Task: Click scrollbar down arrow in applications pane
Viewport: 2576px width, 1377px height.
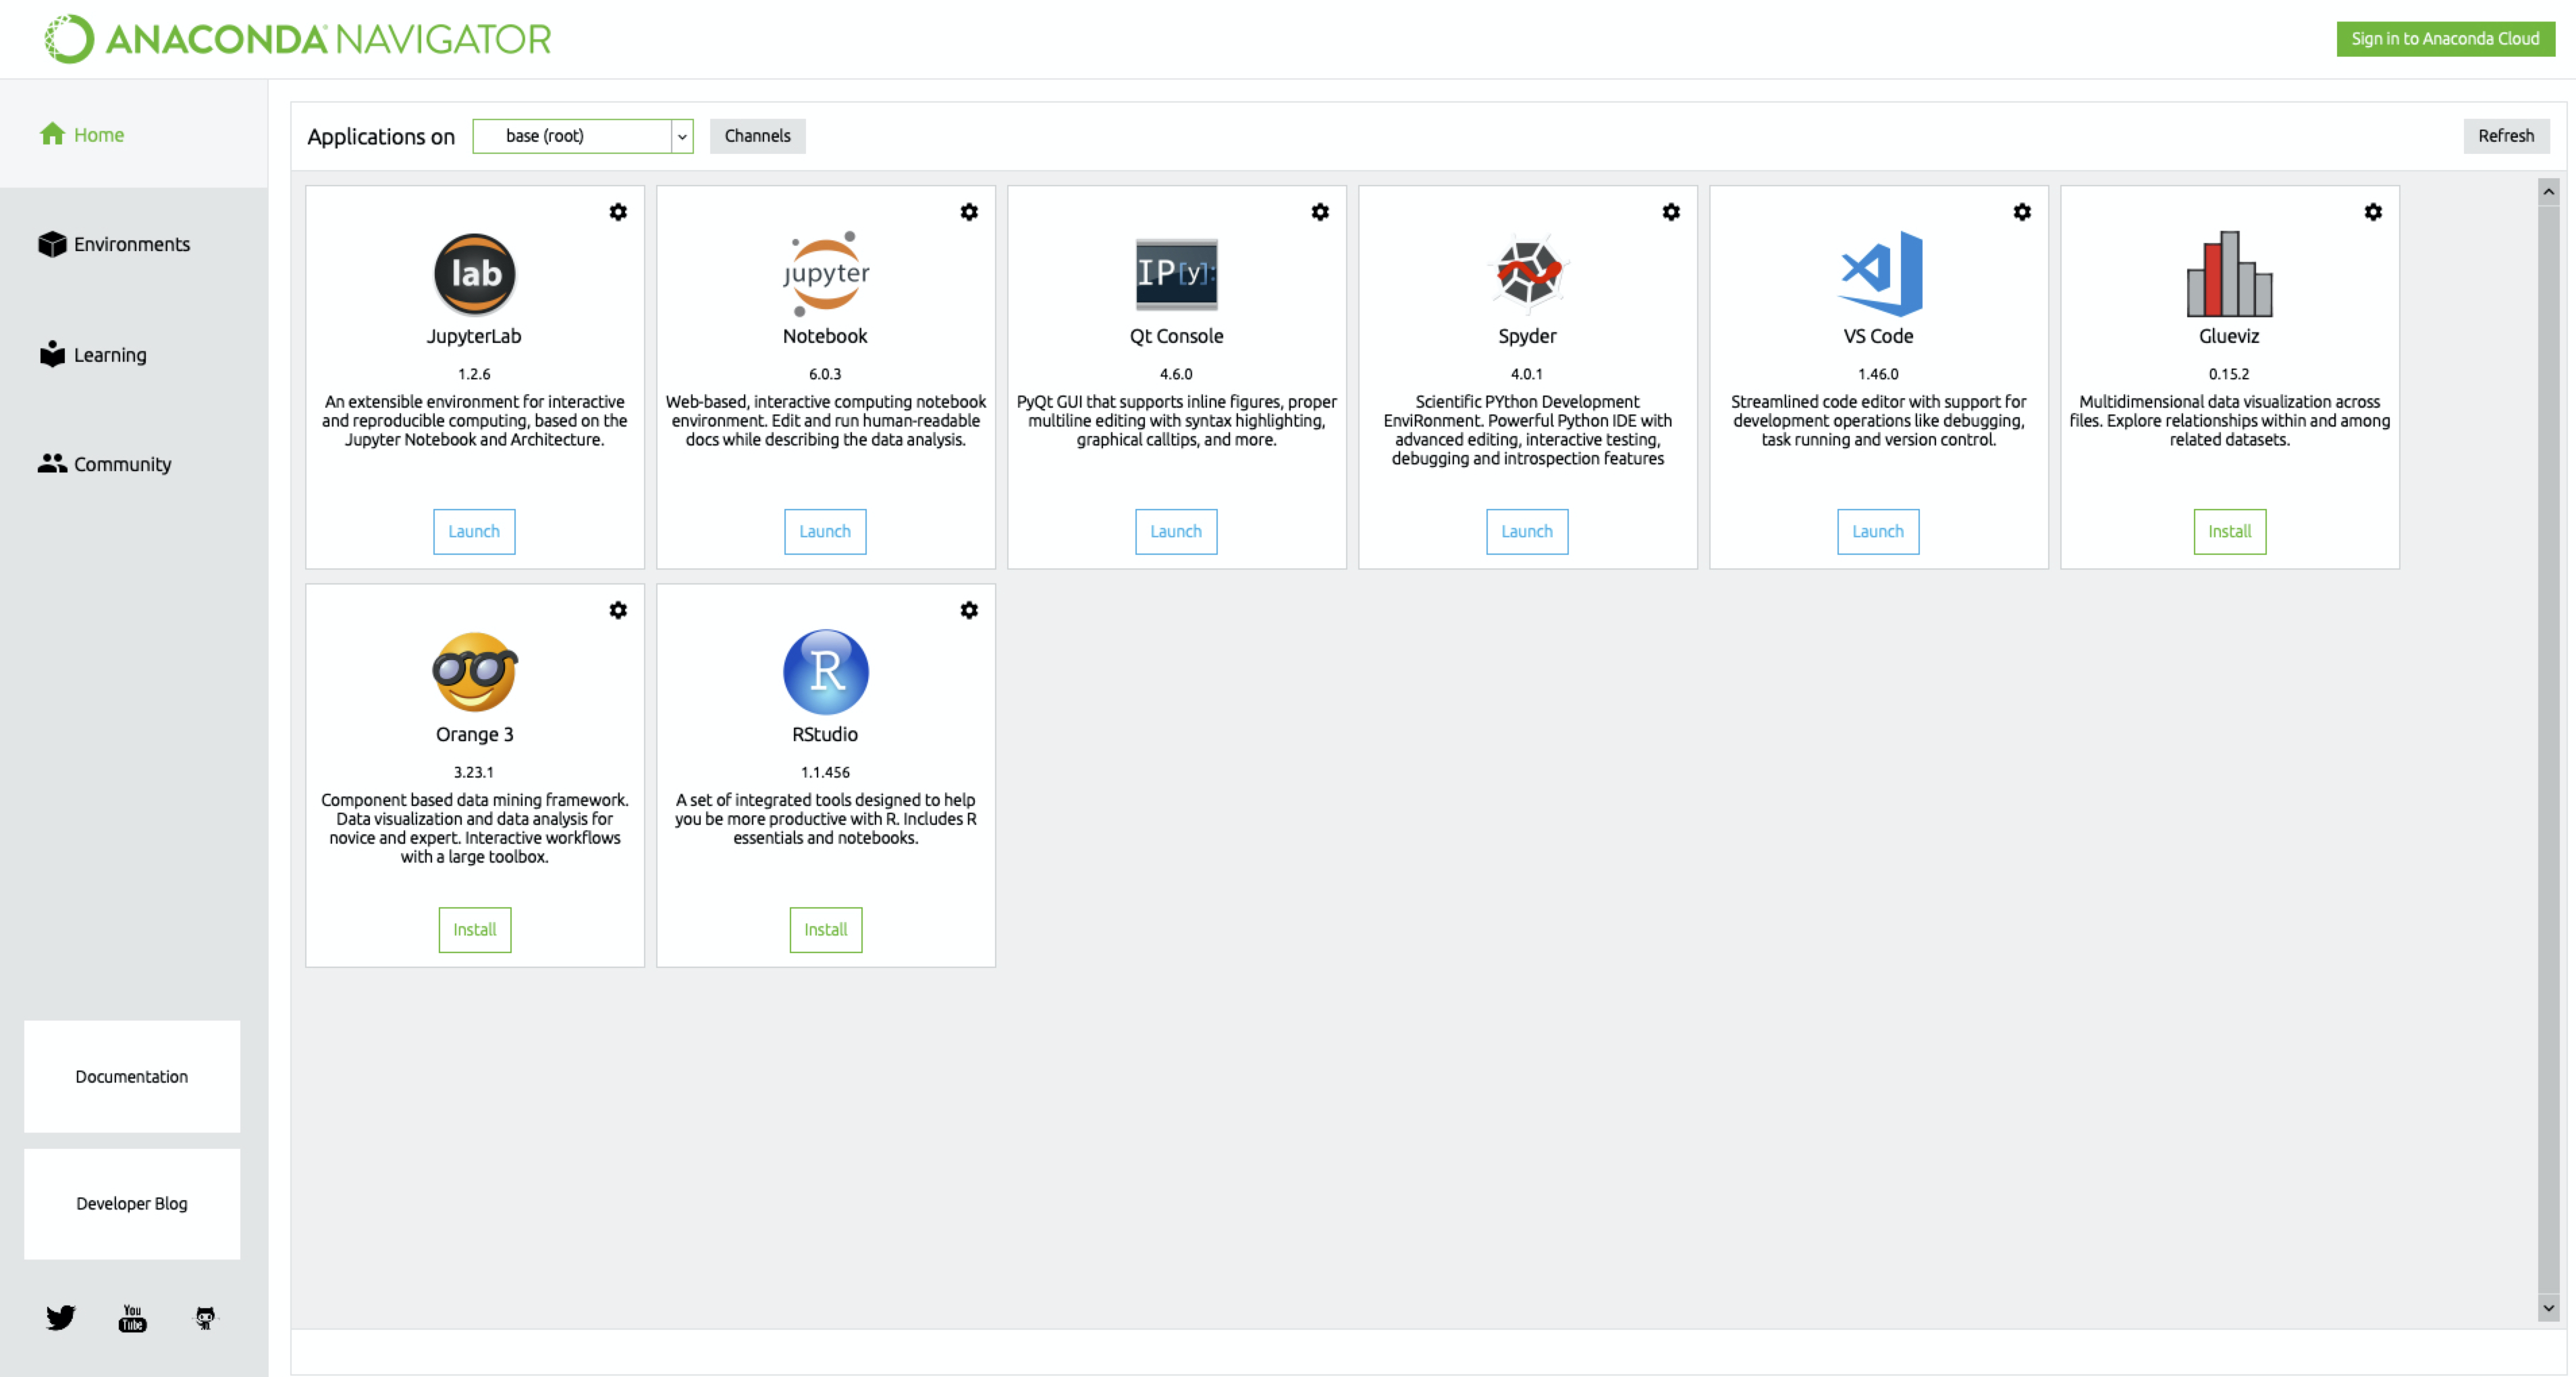Action: pyautogui.click(x=2548, y=1307)
